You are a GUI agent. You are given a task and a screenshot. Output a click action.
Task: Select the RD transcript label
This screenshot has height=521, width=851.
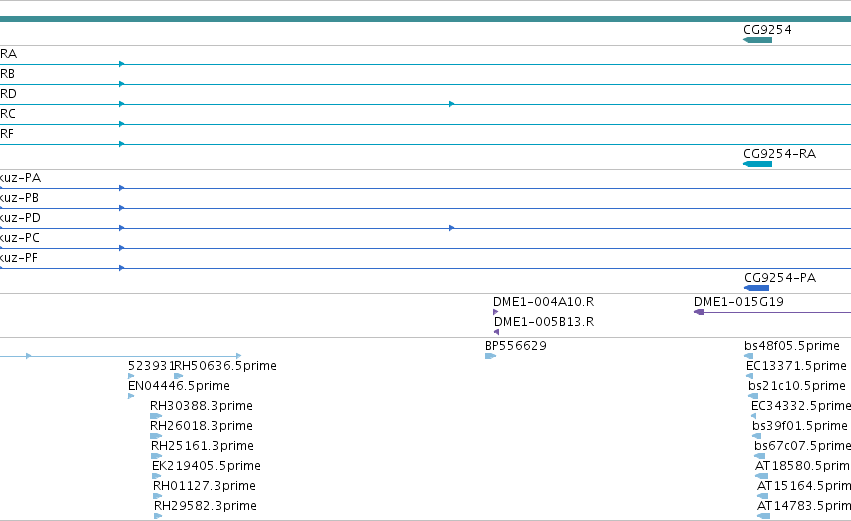[9, 94]
